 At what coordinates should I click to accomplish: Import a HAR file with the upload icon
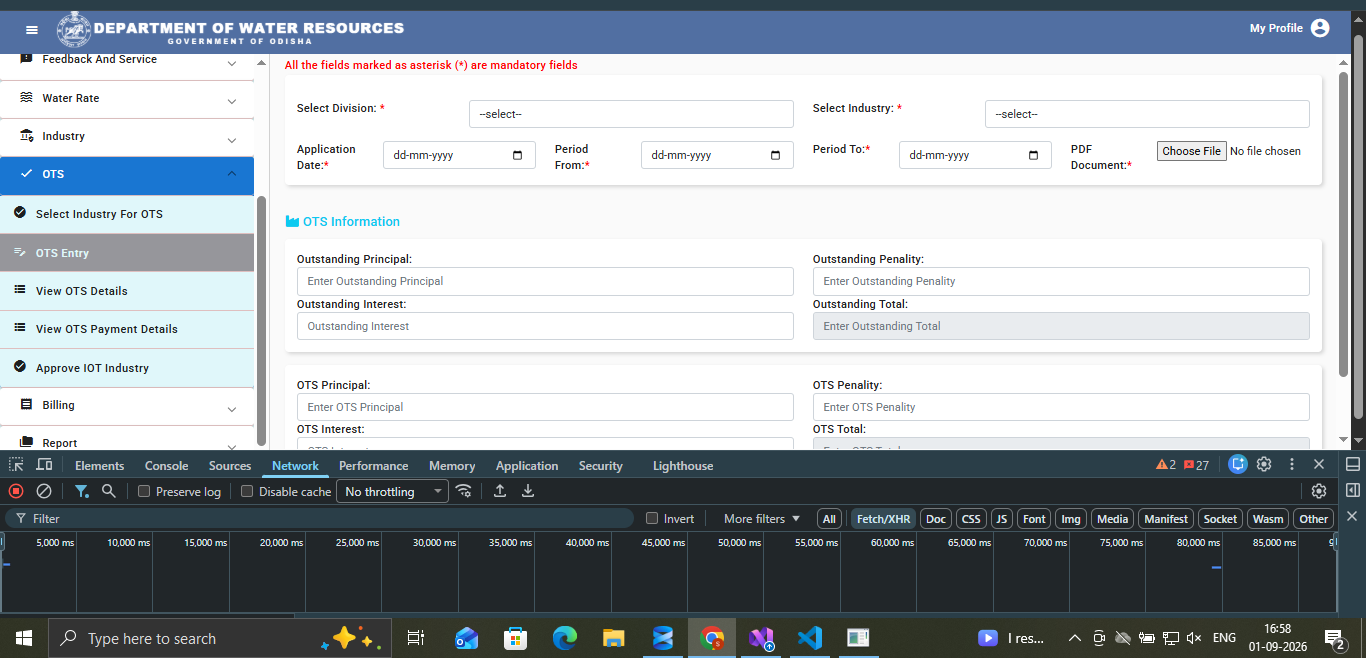[x=500, y=491]
